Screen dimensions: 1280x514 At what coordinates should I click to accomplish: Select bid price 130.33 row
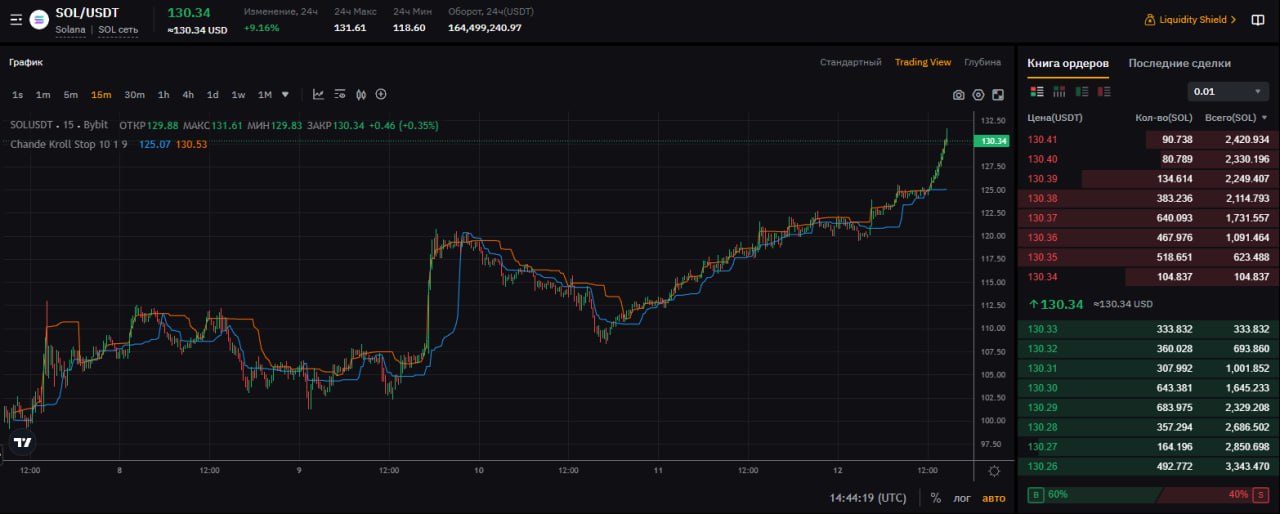(1148, 329)
